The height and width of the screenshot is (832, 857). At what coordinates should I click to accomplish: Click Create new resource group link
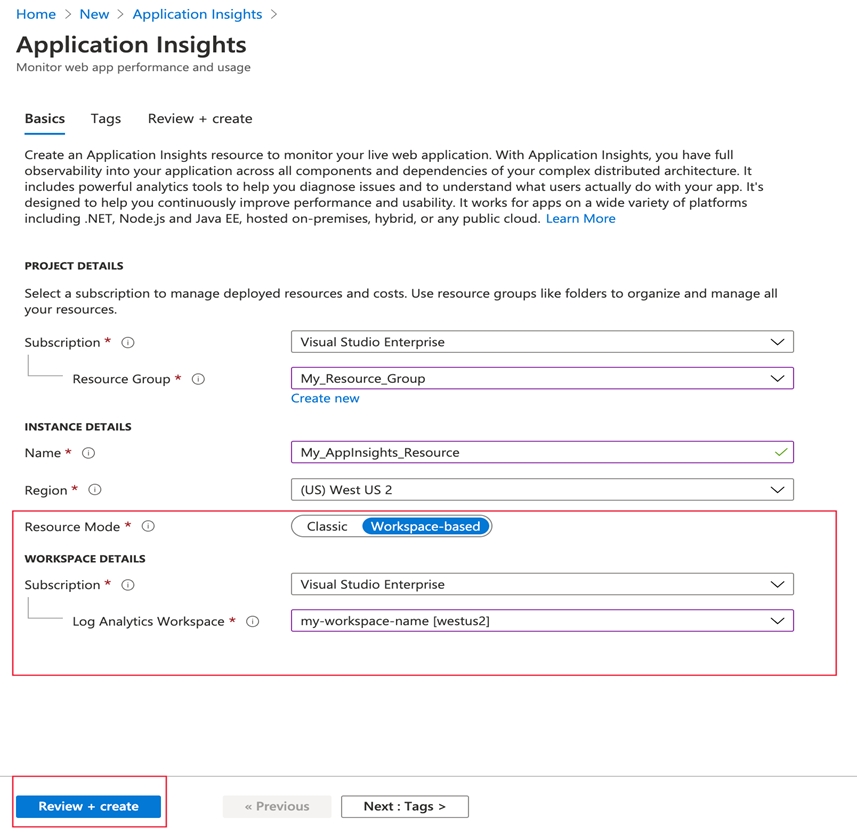tap(325, 398)
